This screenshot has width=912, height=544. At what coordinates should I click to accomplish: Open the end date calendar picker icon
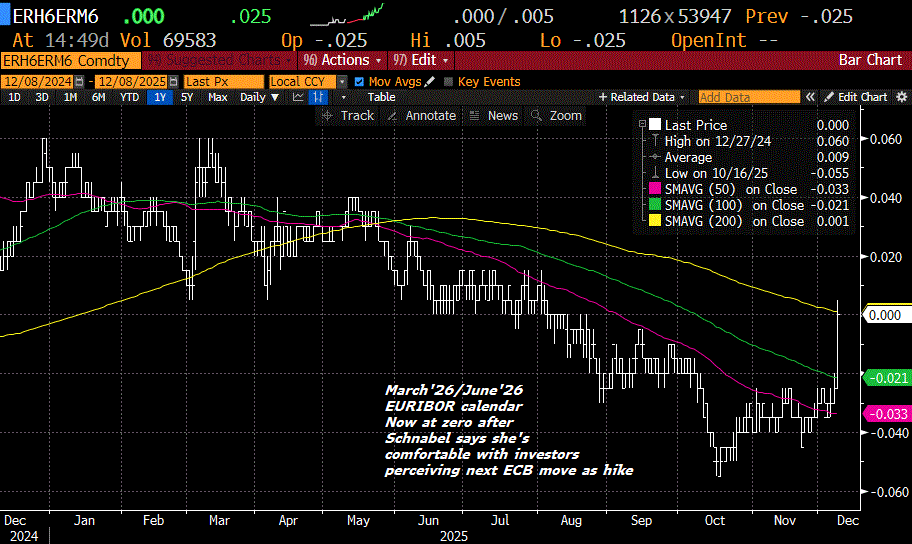173,82
